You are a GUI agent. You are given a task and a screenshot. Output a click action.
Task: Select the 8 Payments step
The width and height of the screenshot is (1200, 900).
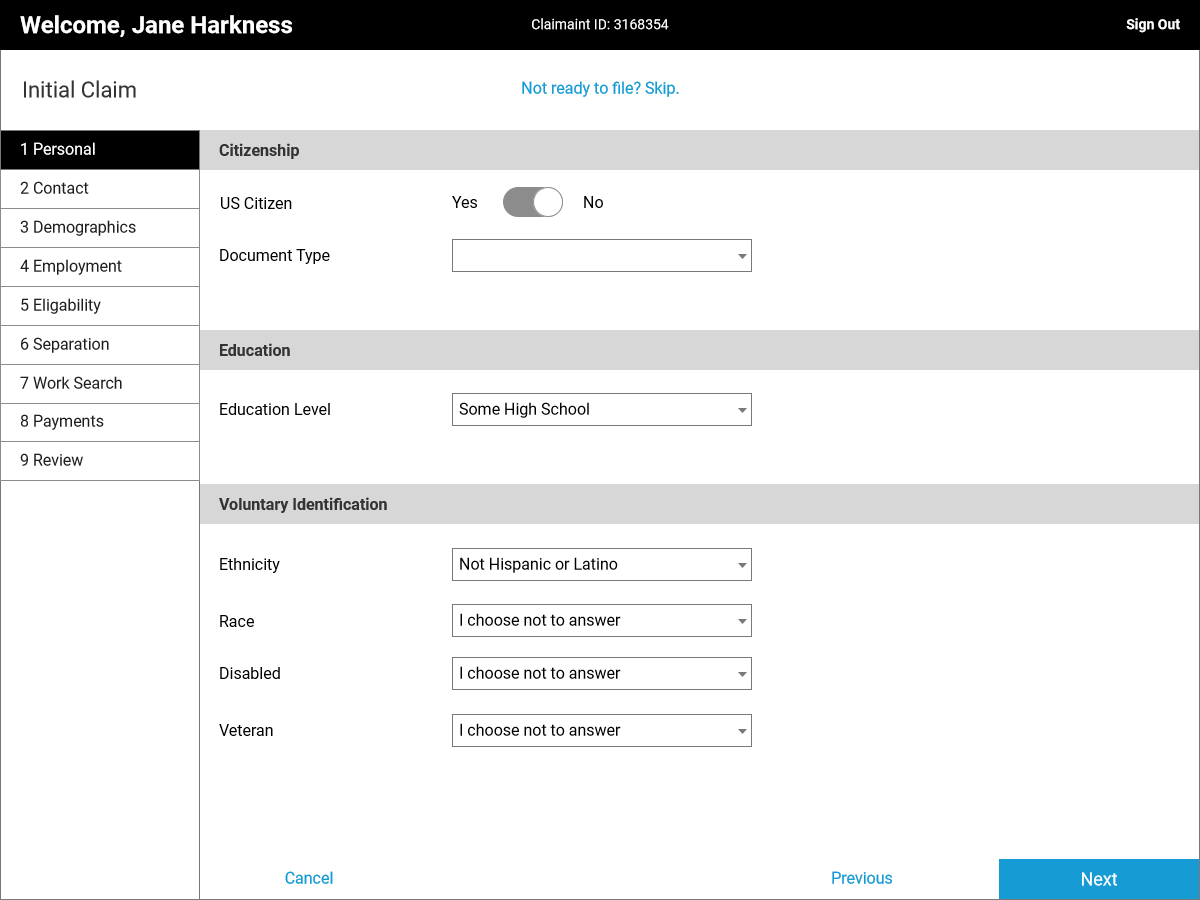coord(100,422)
